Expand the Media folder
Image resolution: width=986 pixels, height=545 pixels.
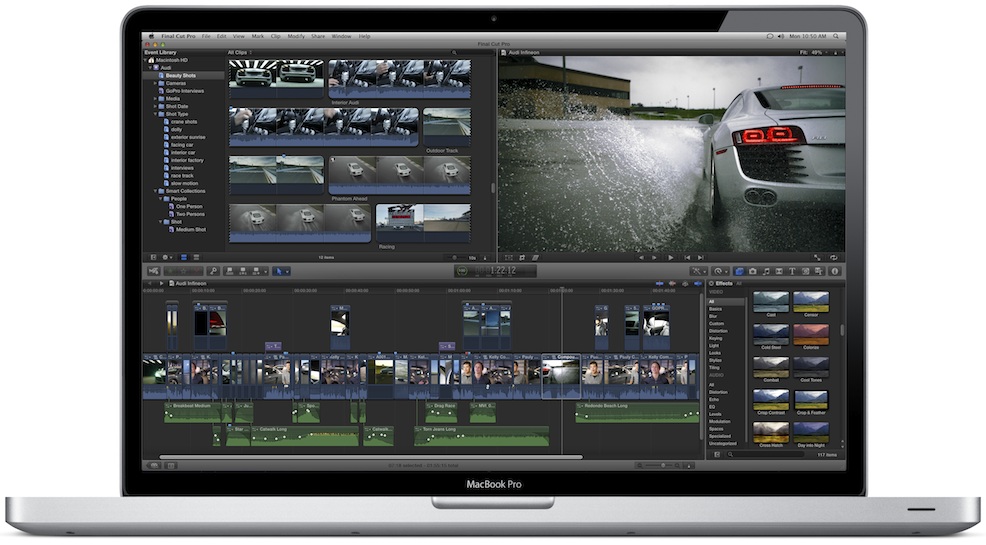tap(155, 99)
